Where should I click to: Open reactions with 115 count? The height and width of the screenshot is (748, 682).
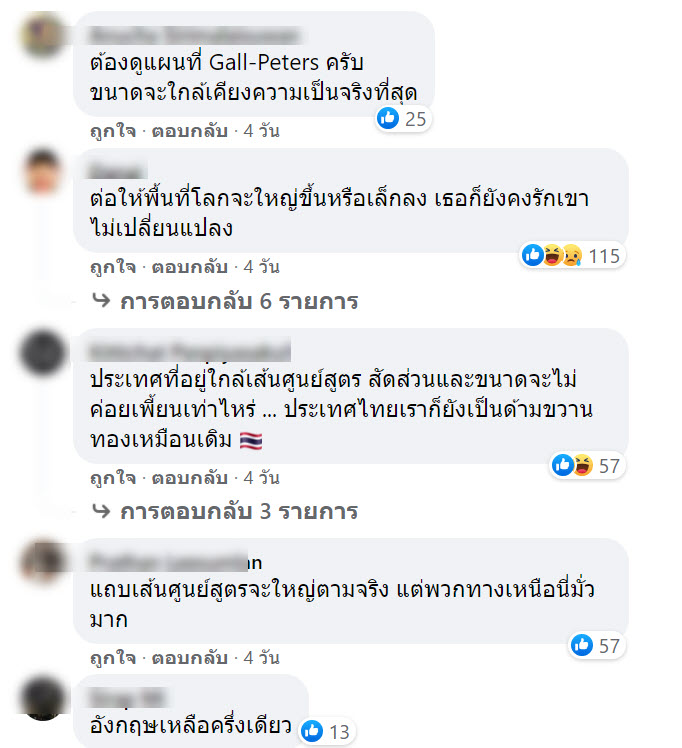click(x=572, y=256)
